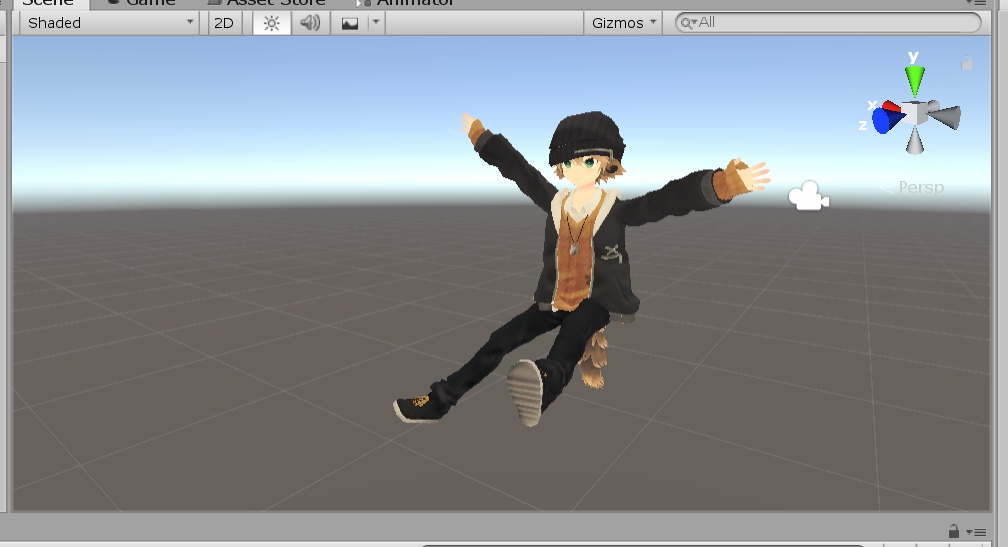Image resolution: width=1008 pixels, height=547 pixels.
Task: Open effects dropdown arrow beside image icon
Action: pos(376,22)
